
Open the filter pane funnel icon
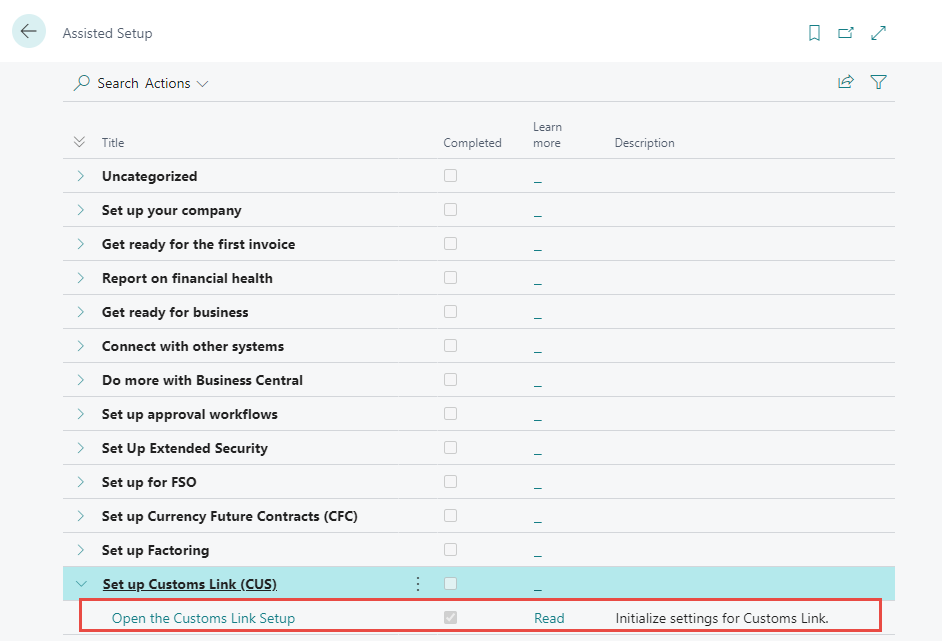click(x=878, y=83)
